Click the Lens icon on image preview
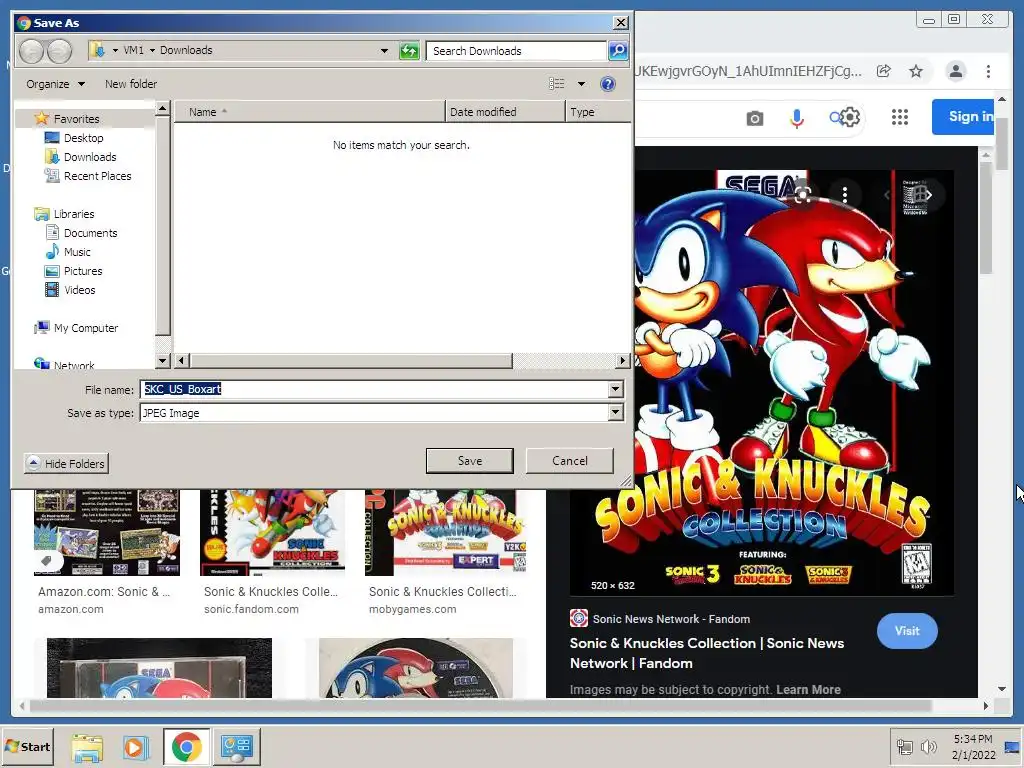The width and height of the screenshot is (1024, 768). tap(803, 195)
